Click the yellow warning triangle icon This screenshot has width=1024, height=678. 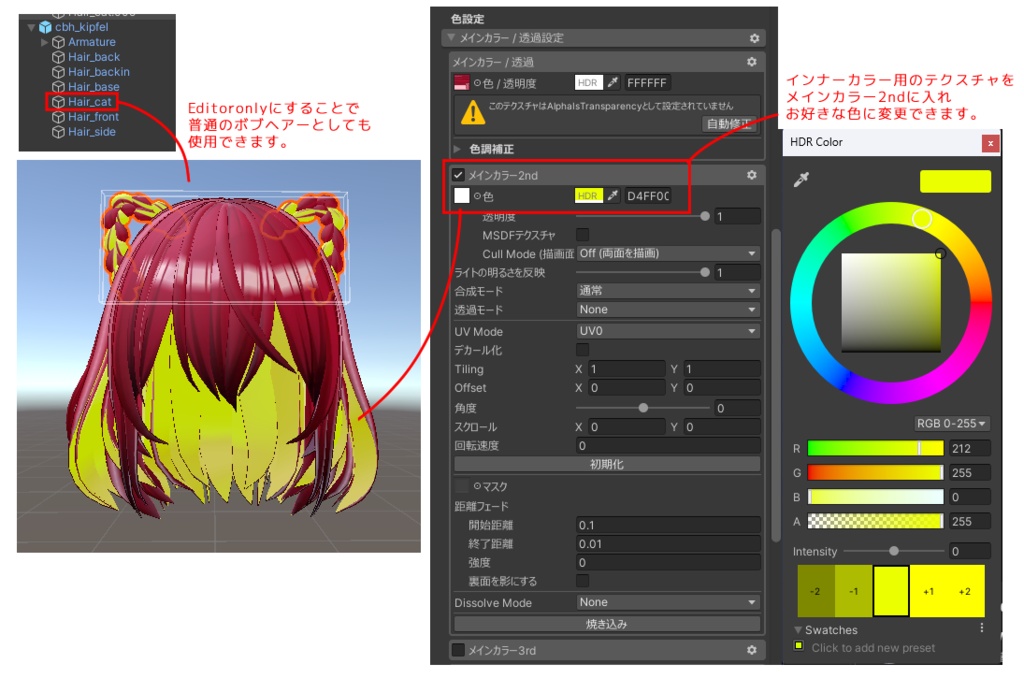tap(473, 113)
